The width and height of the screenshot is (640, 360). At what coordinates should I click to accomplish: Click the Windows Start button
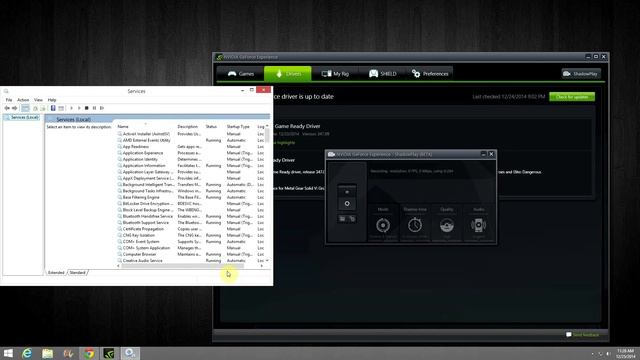point(8,353)
